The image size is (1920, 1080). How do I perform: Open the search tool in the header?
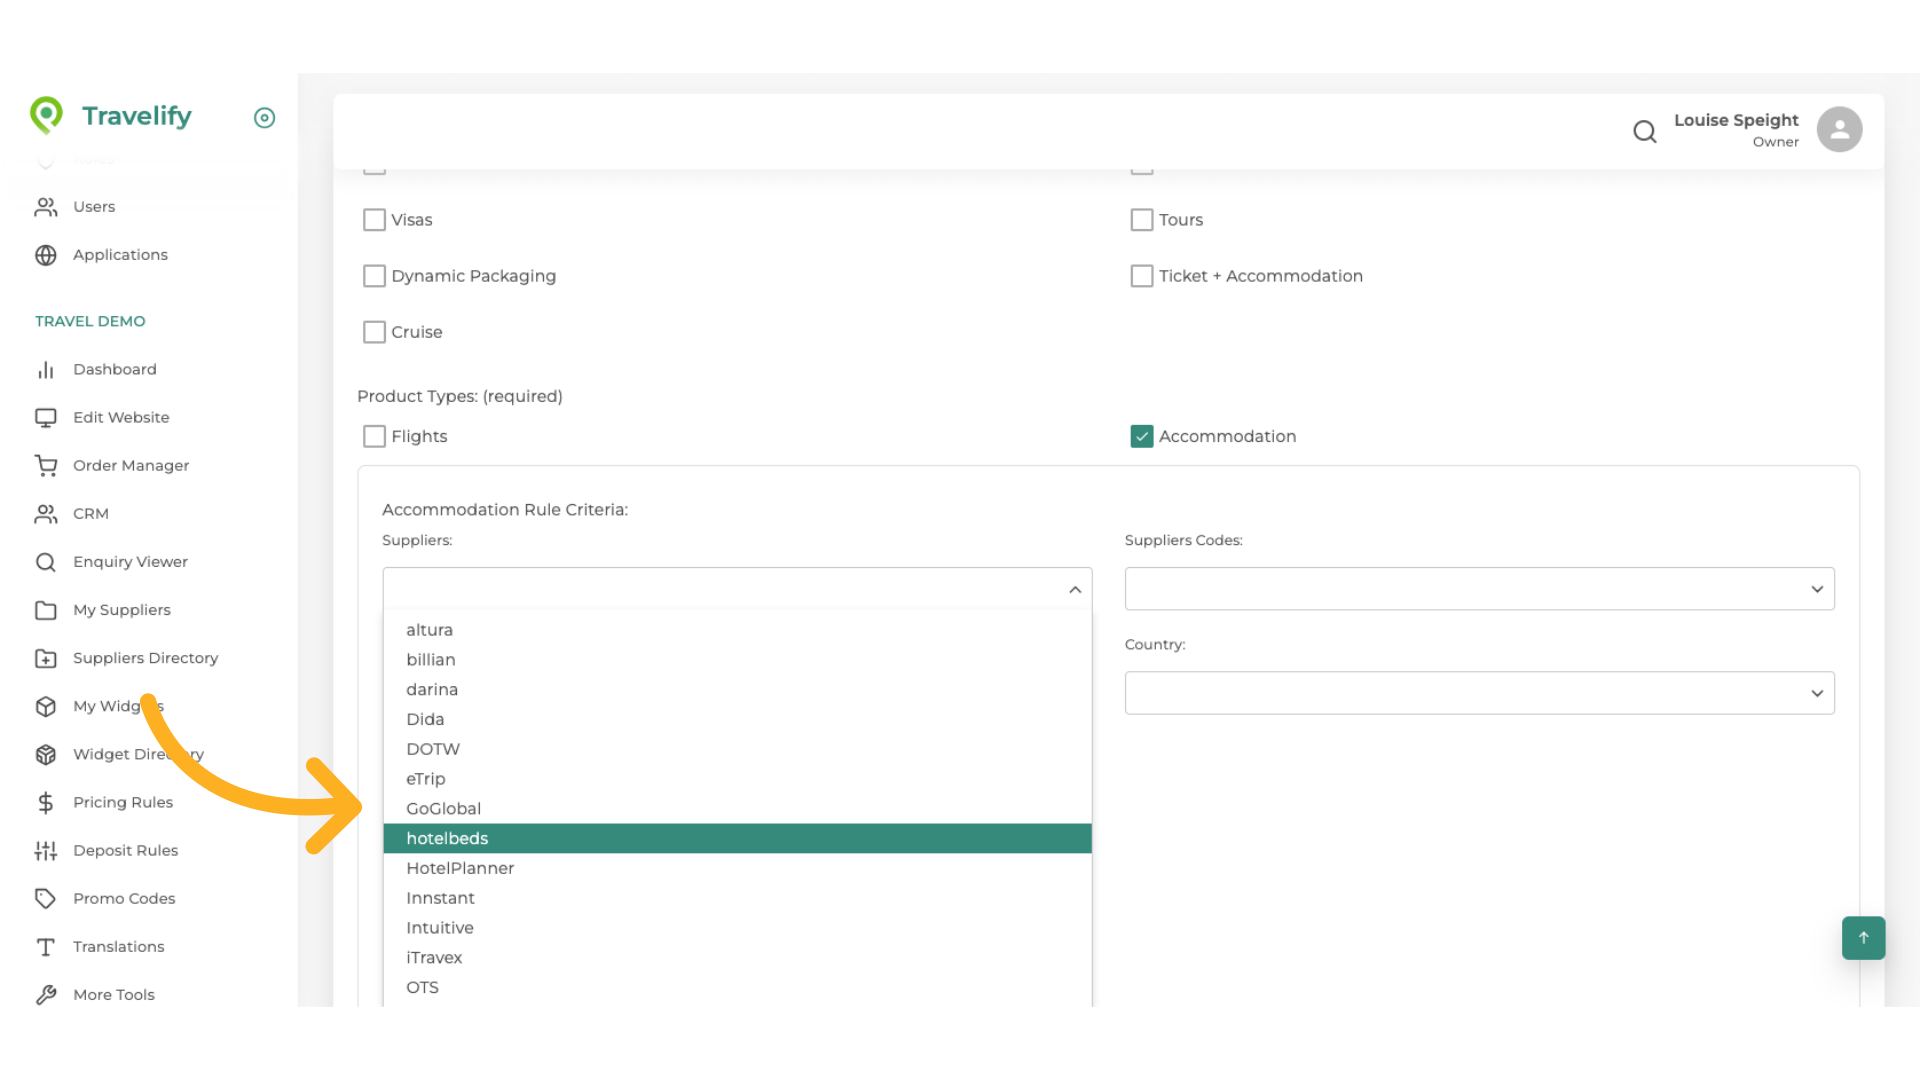coord(1645,131)
